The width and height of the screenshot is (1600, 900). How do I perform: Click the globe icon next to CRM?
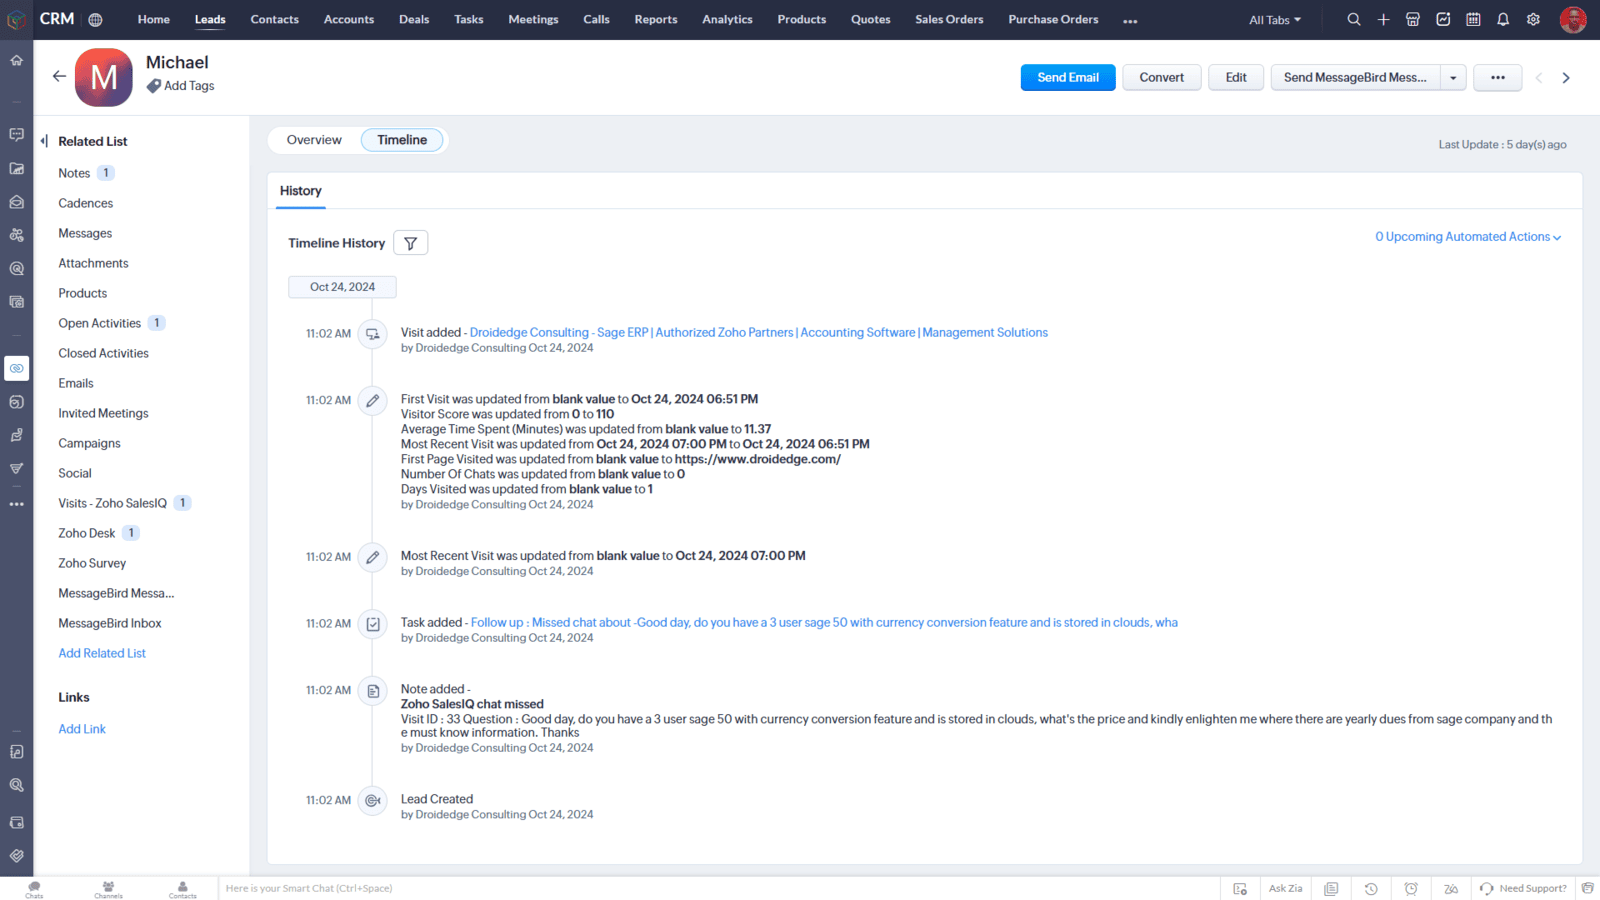point(95,19)
